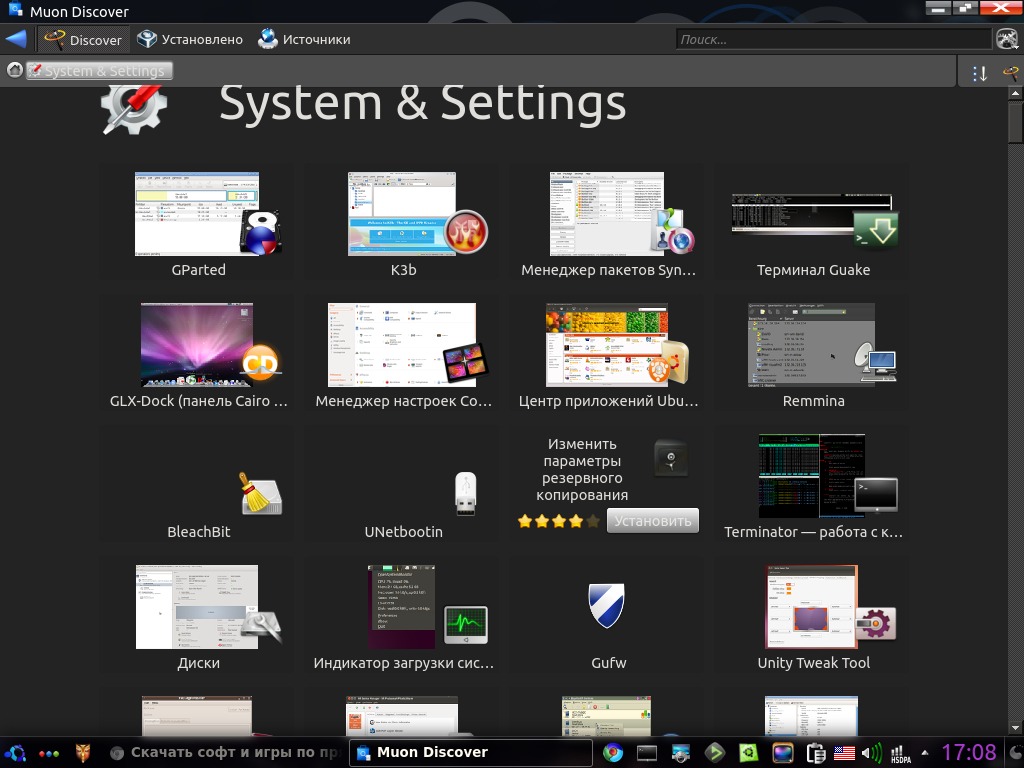1024x768 pixels.
Task: Click the orange fox icon in the taskbar
Action: 83,752
